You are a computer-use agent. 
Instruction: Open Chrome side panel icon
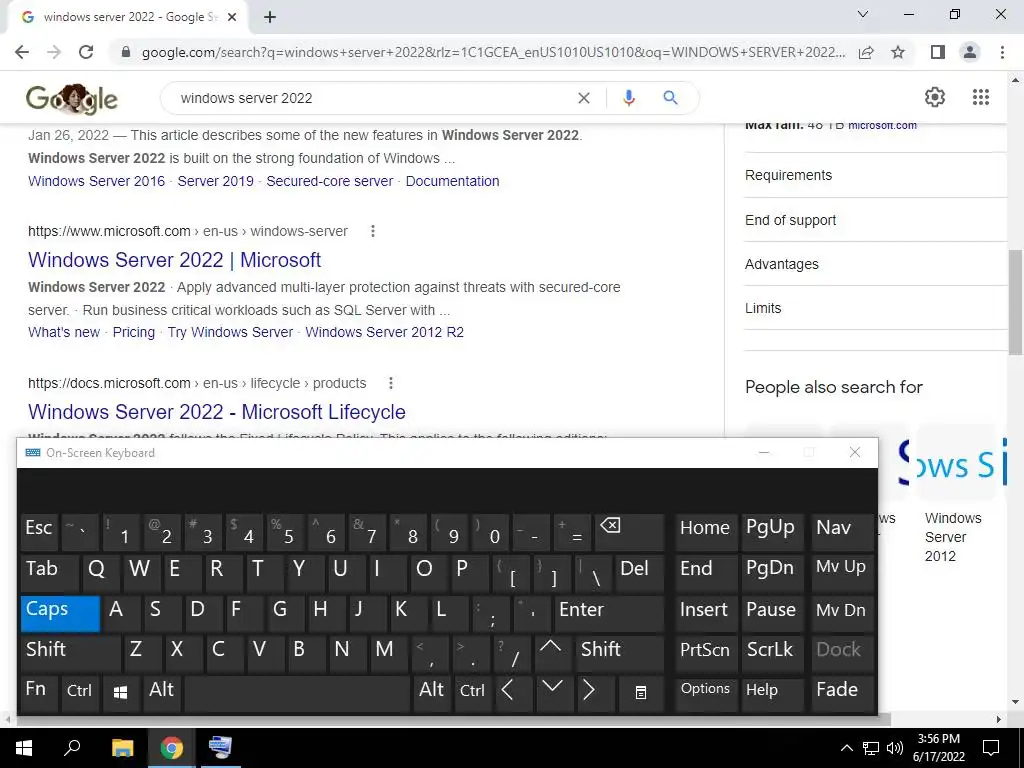pos(938,52)
